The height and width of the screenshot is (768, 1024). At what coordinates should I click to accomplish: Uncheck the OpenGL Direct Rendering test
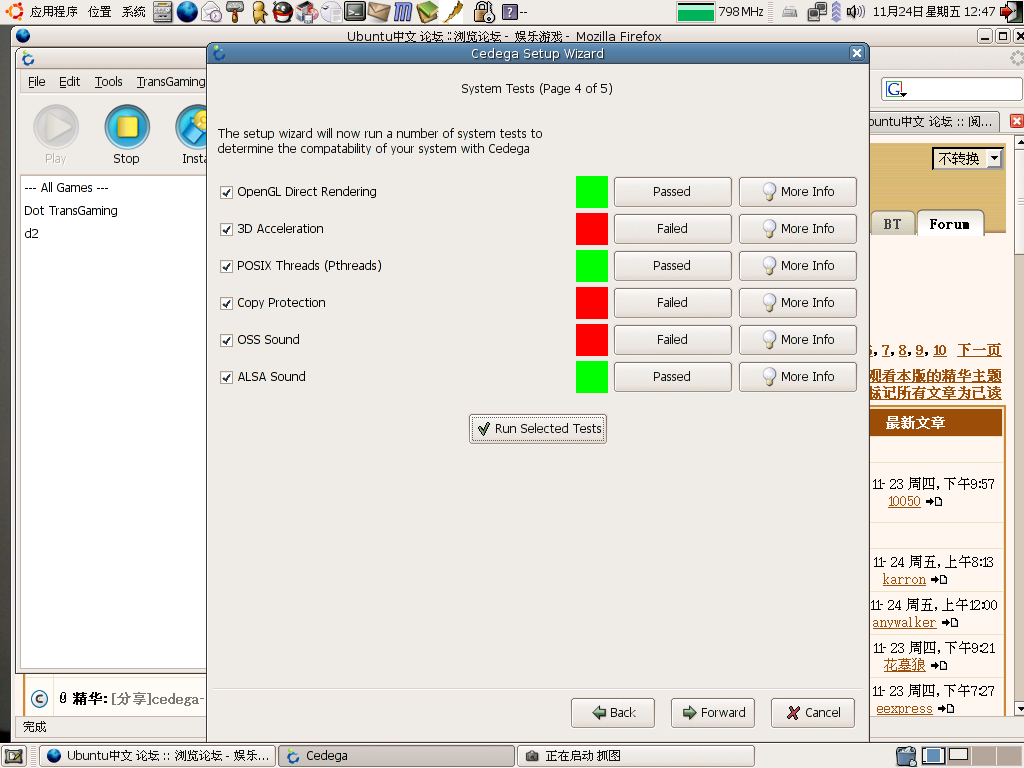[227, 192]
